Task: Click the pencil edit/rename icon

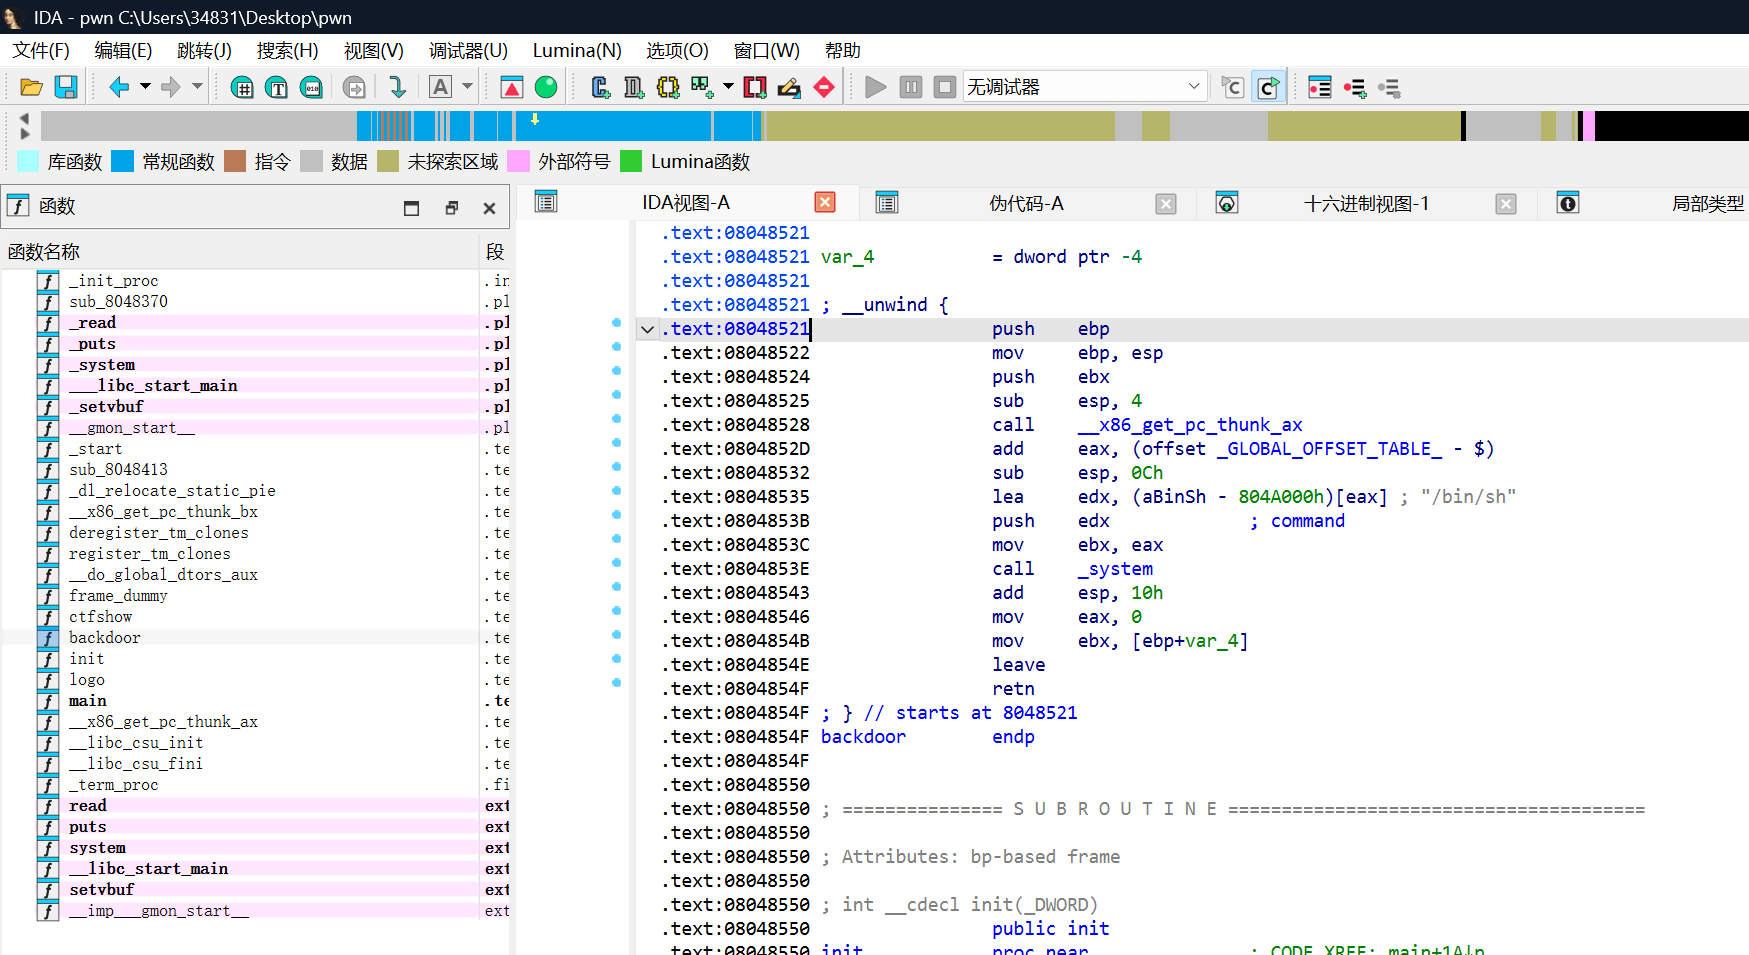Action: (789, 87)
